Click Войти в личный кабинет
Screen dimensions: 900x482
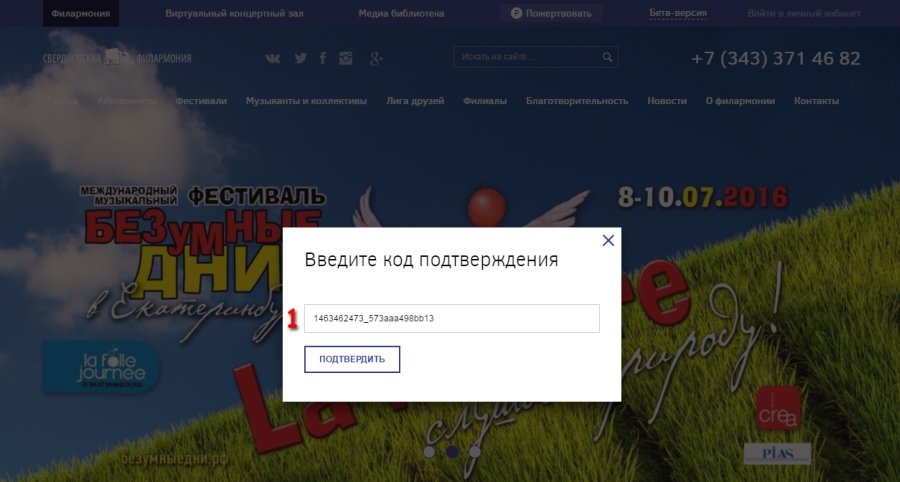[804, 13]
